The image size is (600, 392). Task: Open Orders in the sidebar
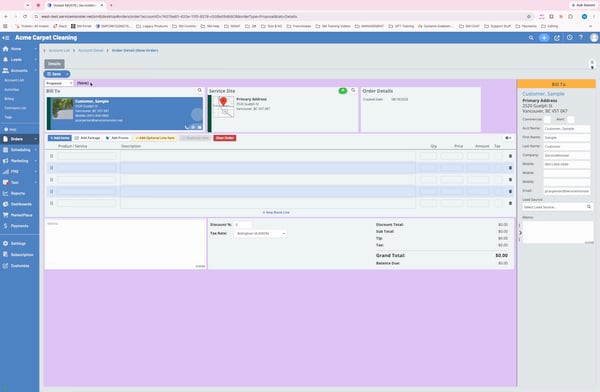[x=16, y=139]
